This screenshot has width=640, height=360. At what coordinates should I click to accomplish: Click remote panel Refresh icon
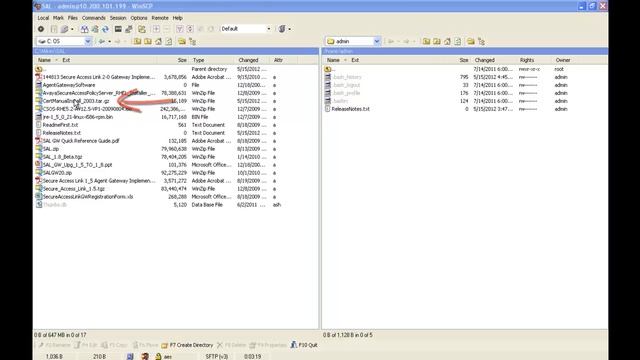tap(458, 41)
